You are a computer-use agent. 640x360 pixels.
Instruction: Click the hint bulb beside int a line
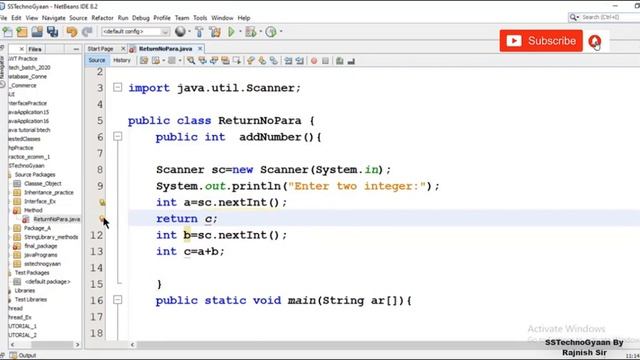[x=102, y=202]
